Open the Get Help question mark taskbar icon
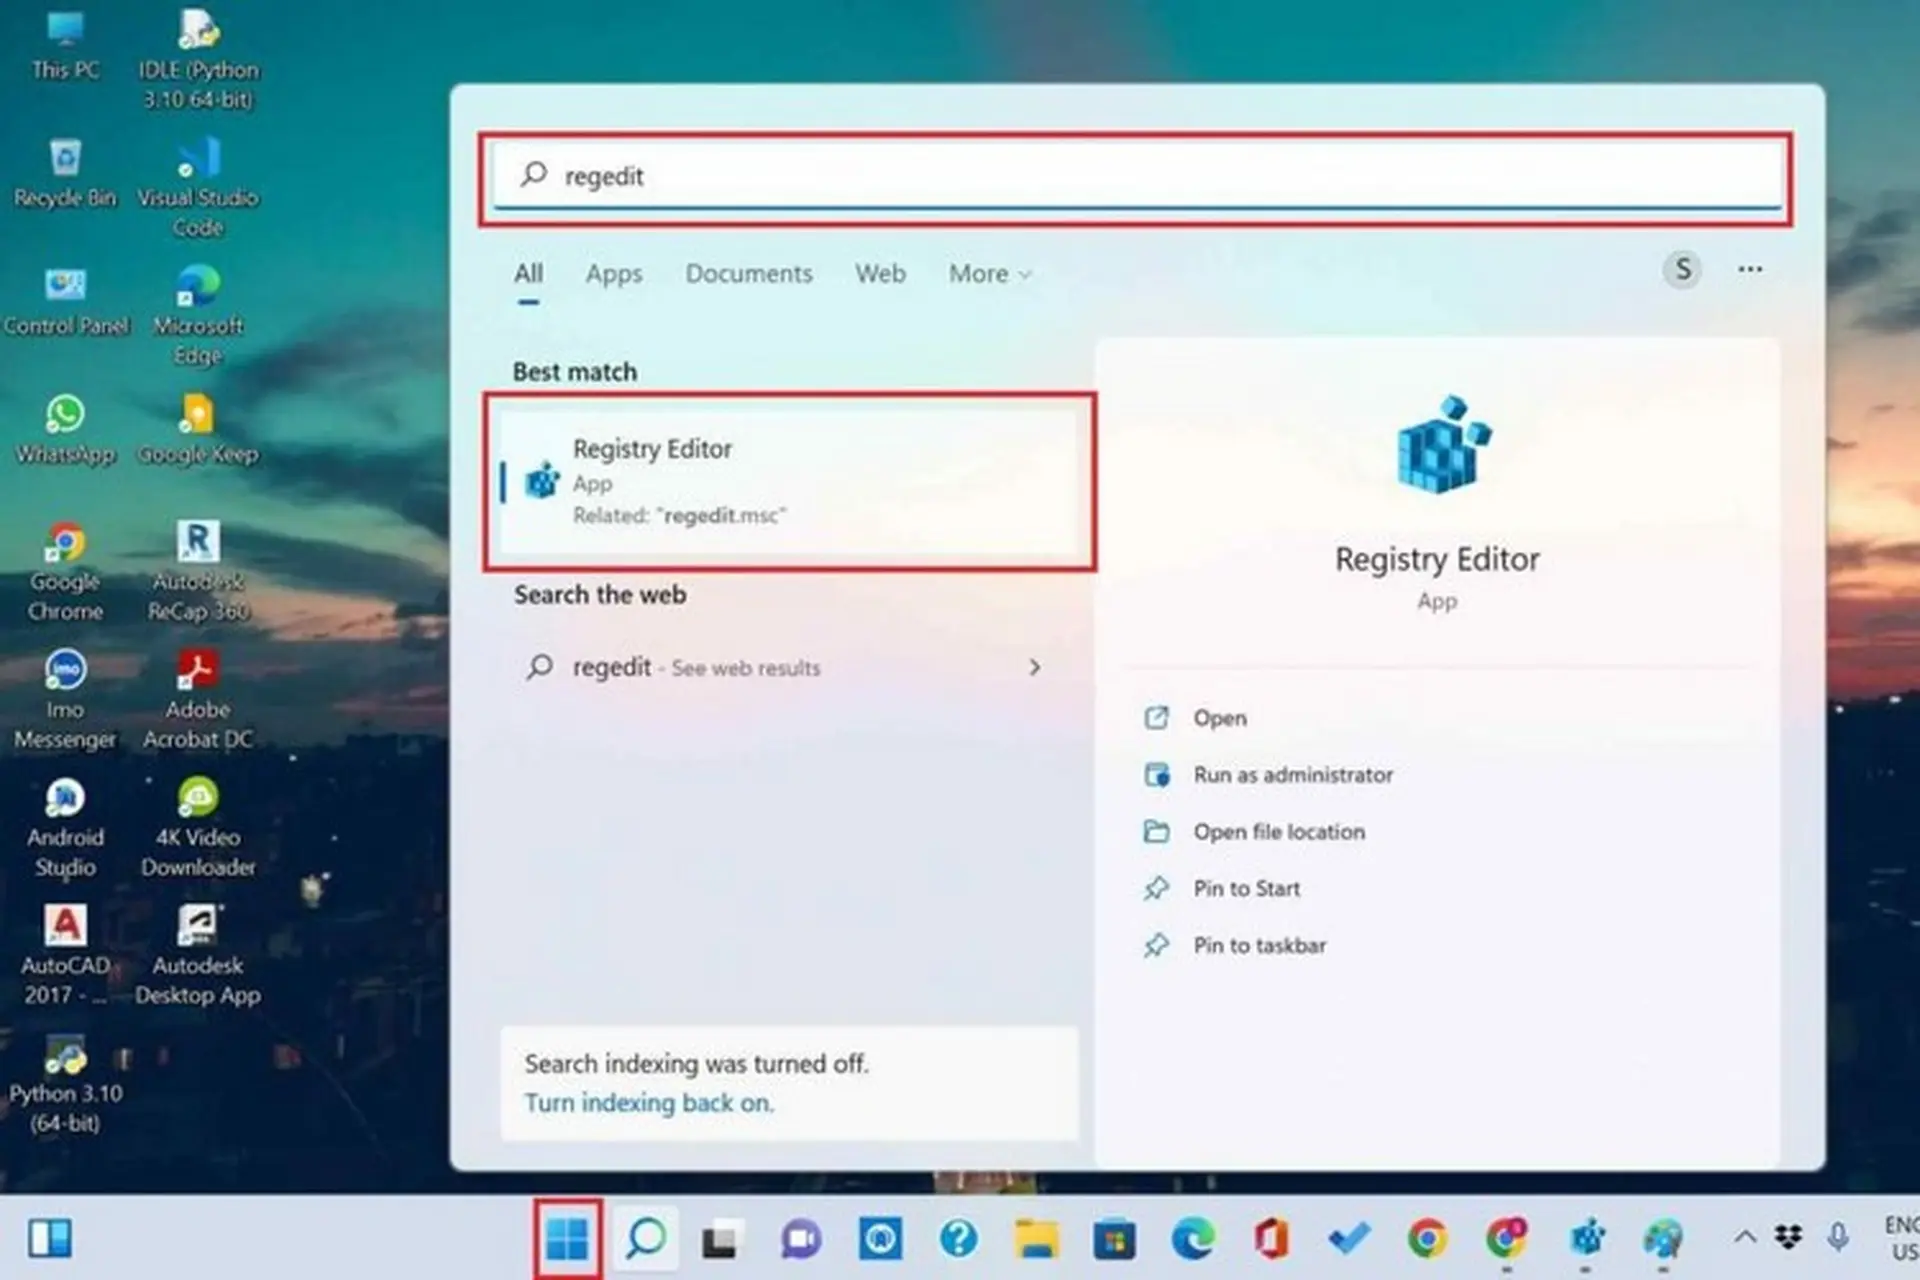 click(x=958, y=1240)
